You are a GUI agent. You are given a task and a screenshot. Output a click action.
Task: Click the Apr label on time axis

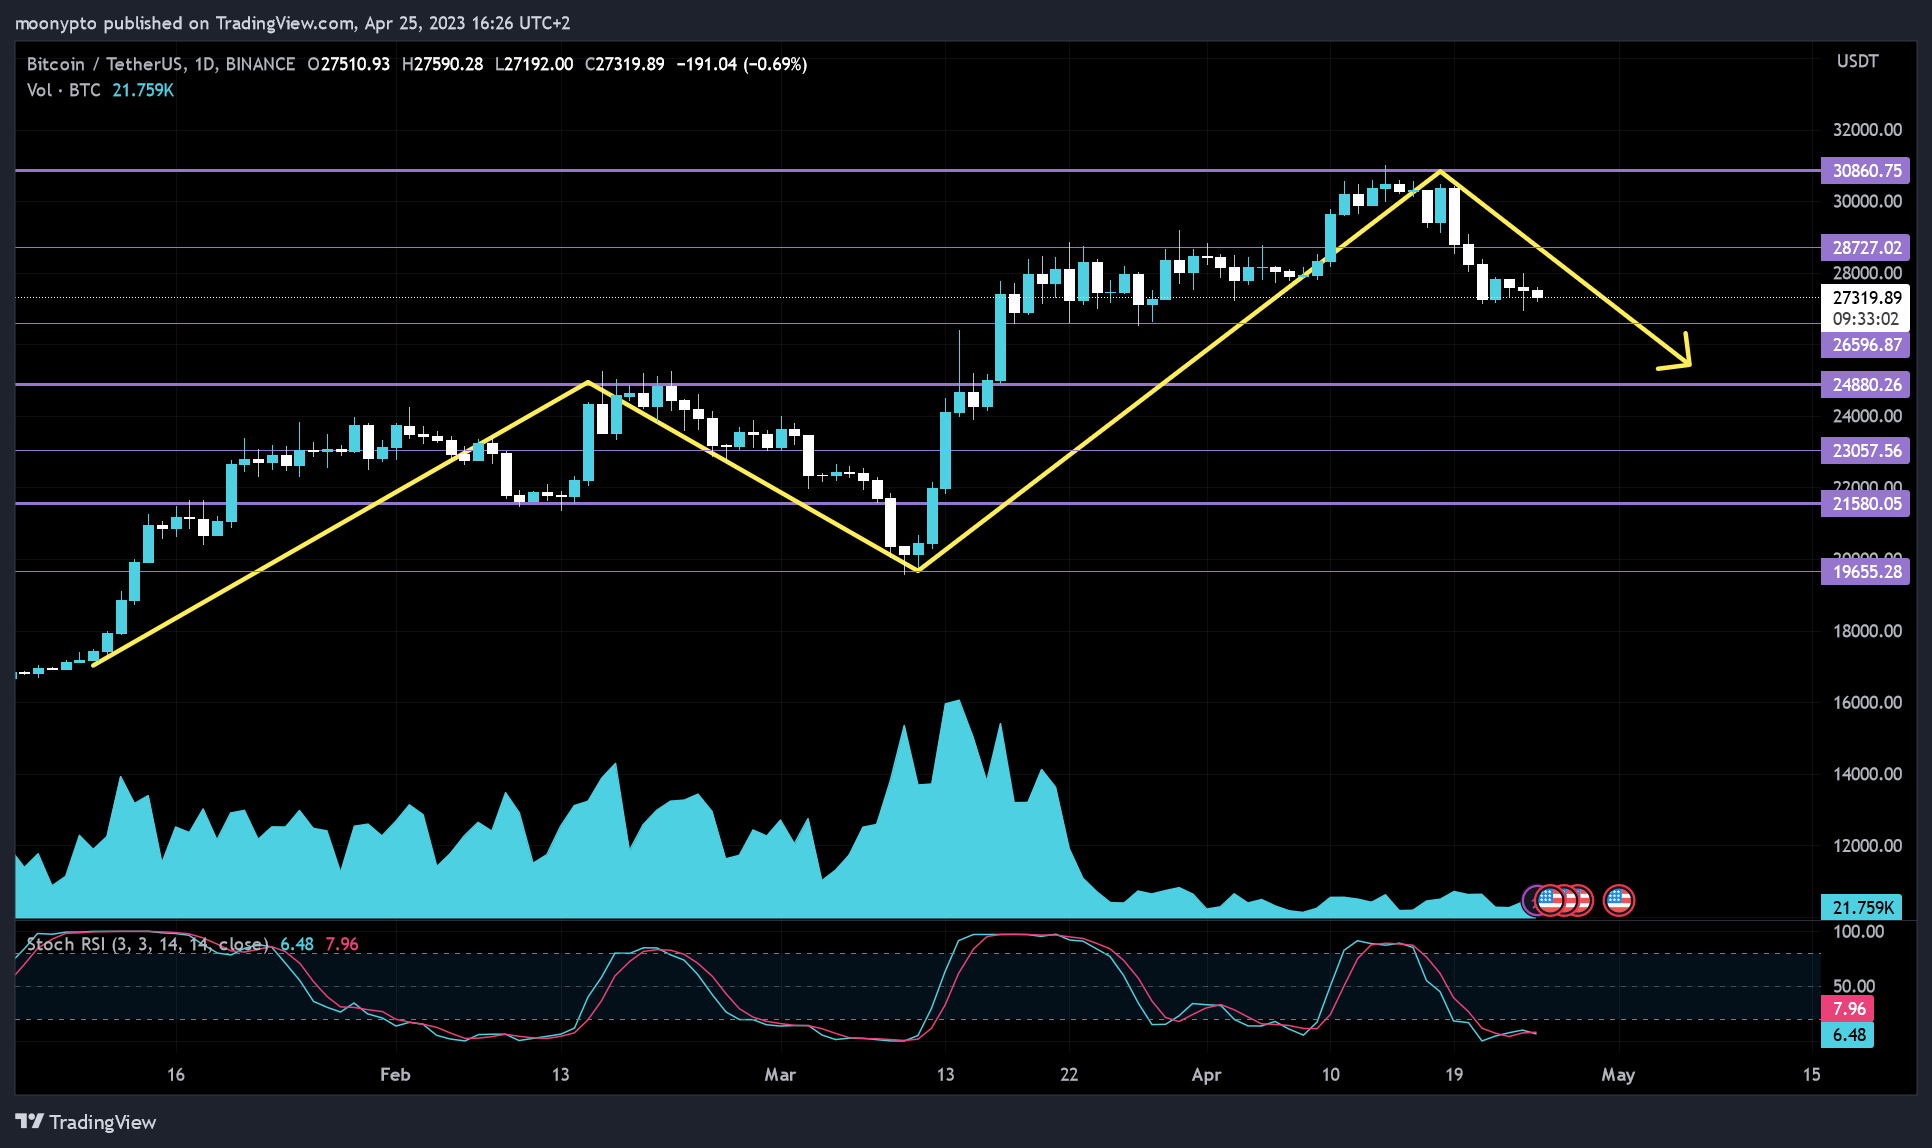[x=1206, y=1075]
